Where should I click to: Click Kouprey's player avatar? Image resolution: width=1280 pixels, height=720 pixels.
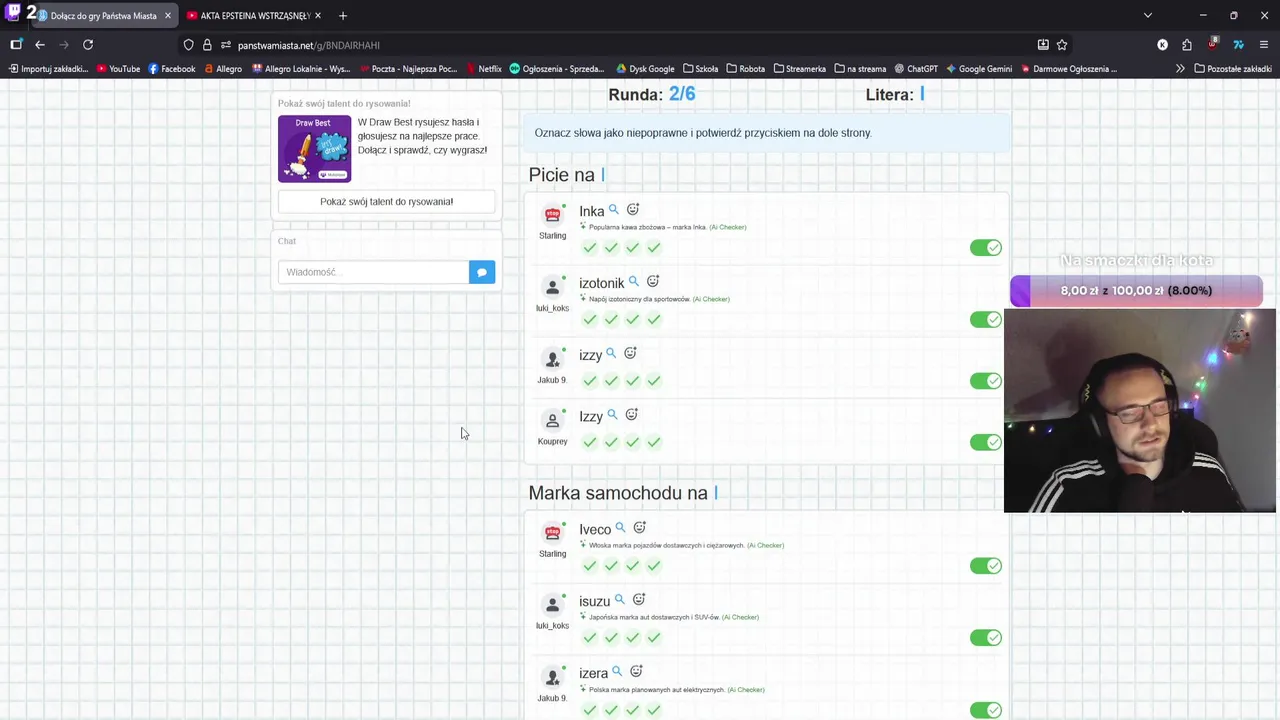click(552, 420)
